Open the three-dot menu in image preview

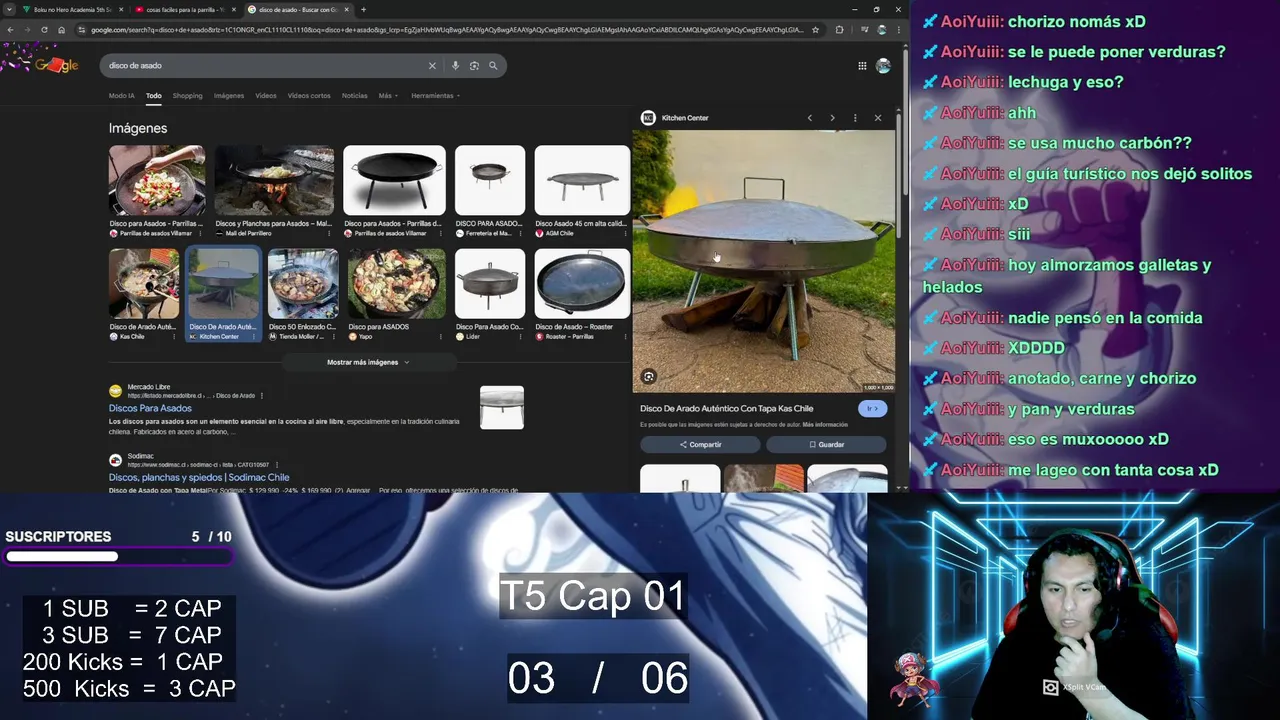(x=855, y=118)
